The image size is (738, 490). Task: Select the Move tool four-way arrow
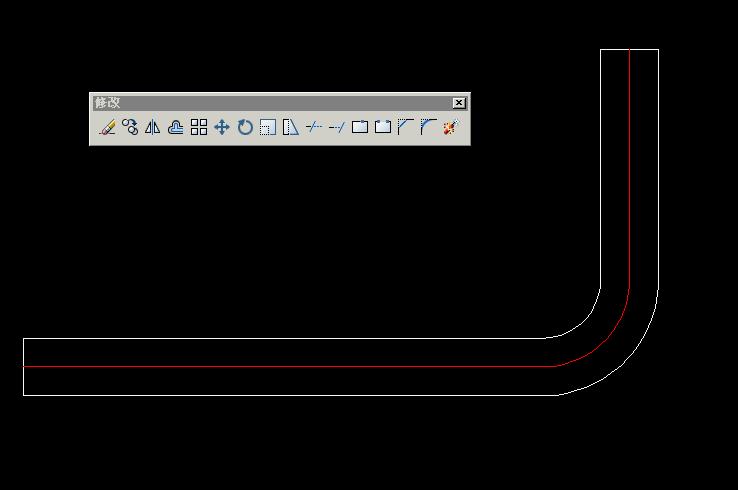point(222,127)
